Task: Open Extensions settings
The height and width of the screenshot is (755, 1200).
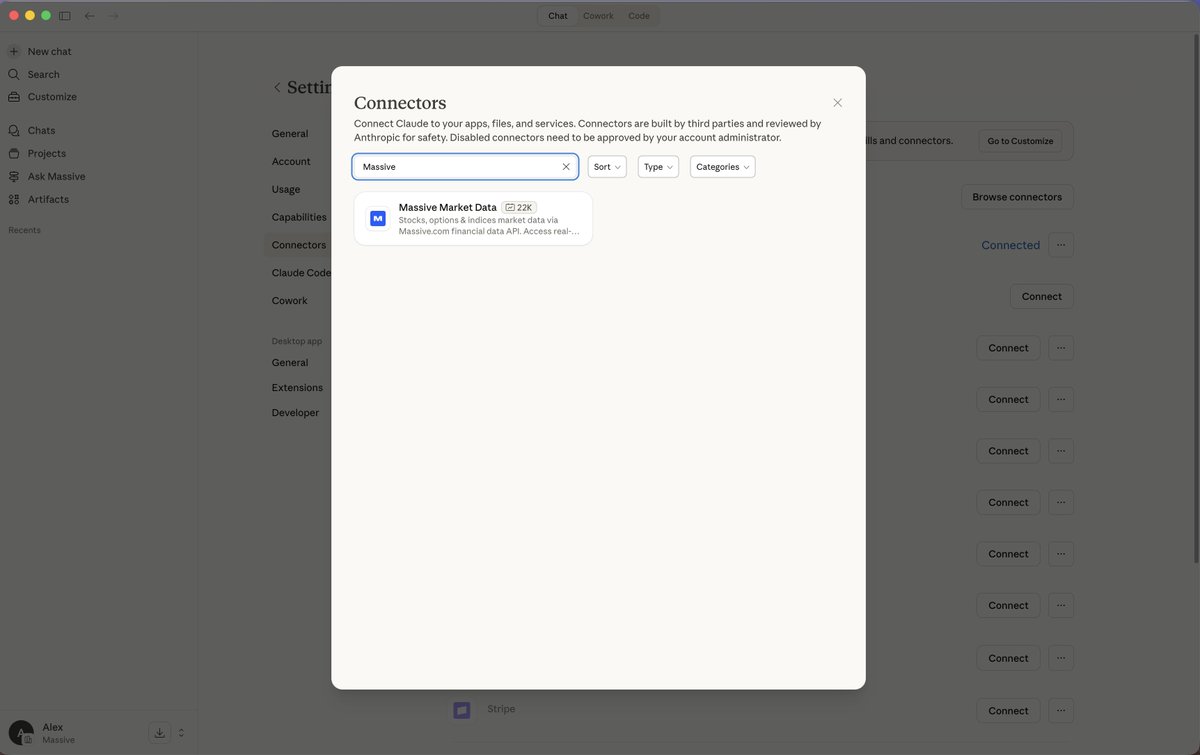Action: tap(297, 388)
